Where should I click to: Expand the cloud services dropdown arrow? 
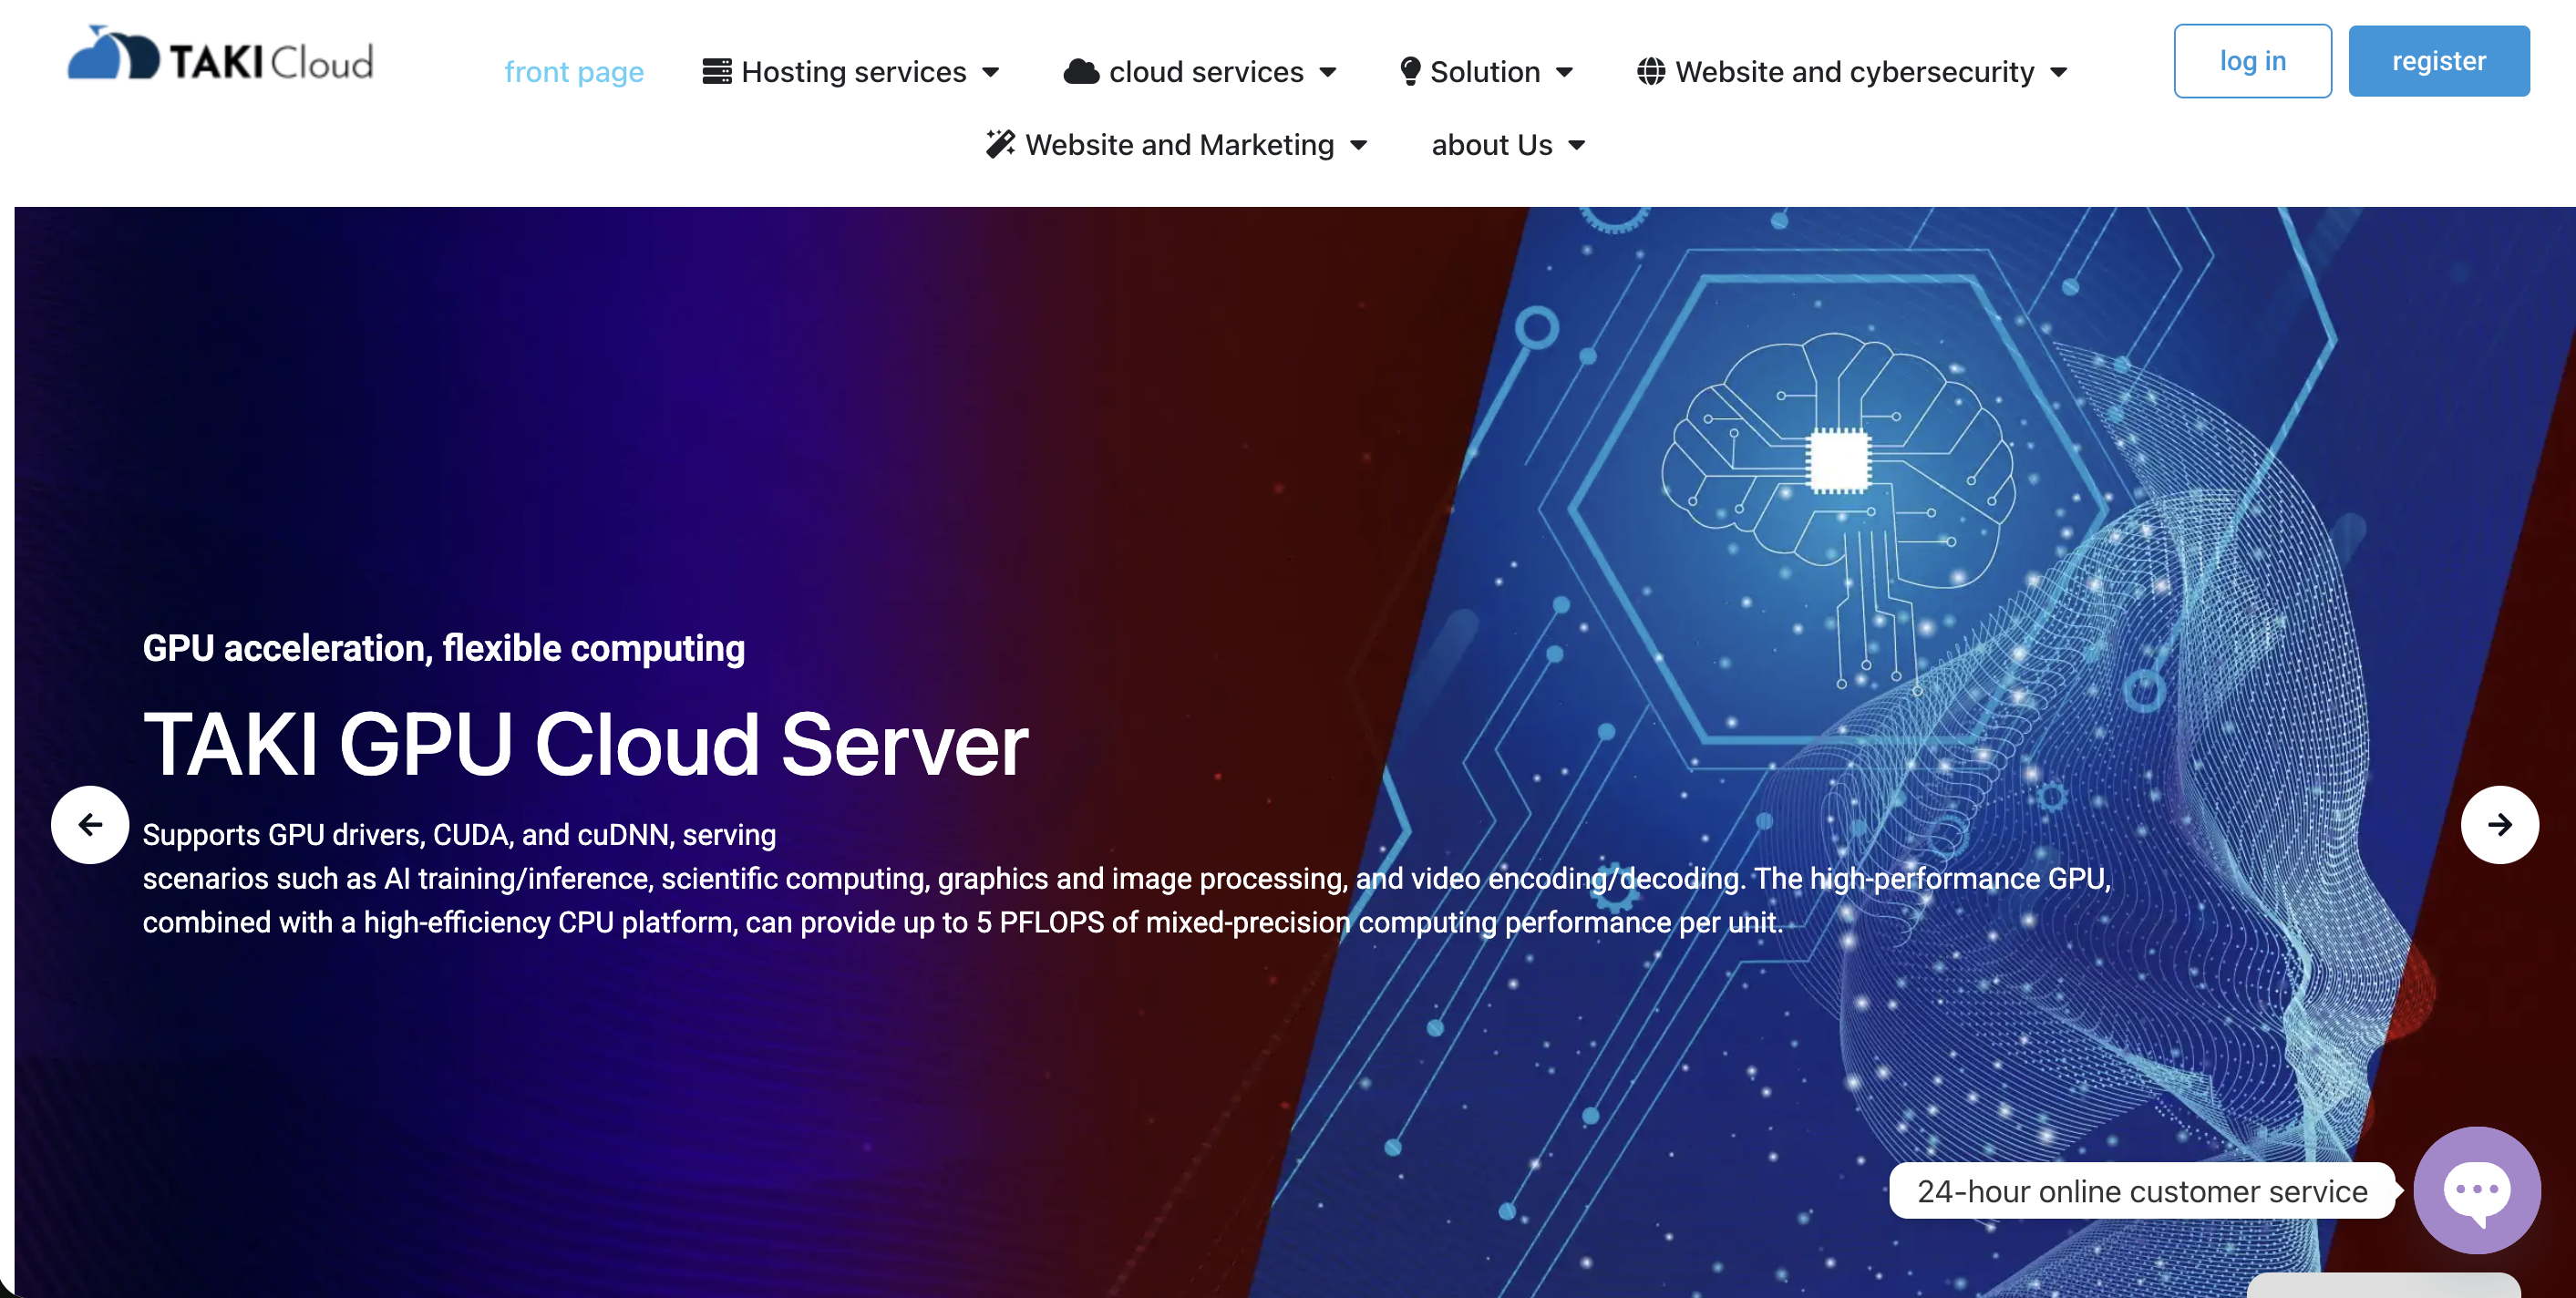pyautogui.click(x=1328, y=73)
